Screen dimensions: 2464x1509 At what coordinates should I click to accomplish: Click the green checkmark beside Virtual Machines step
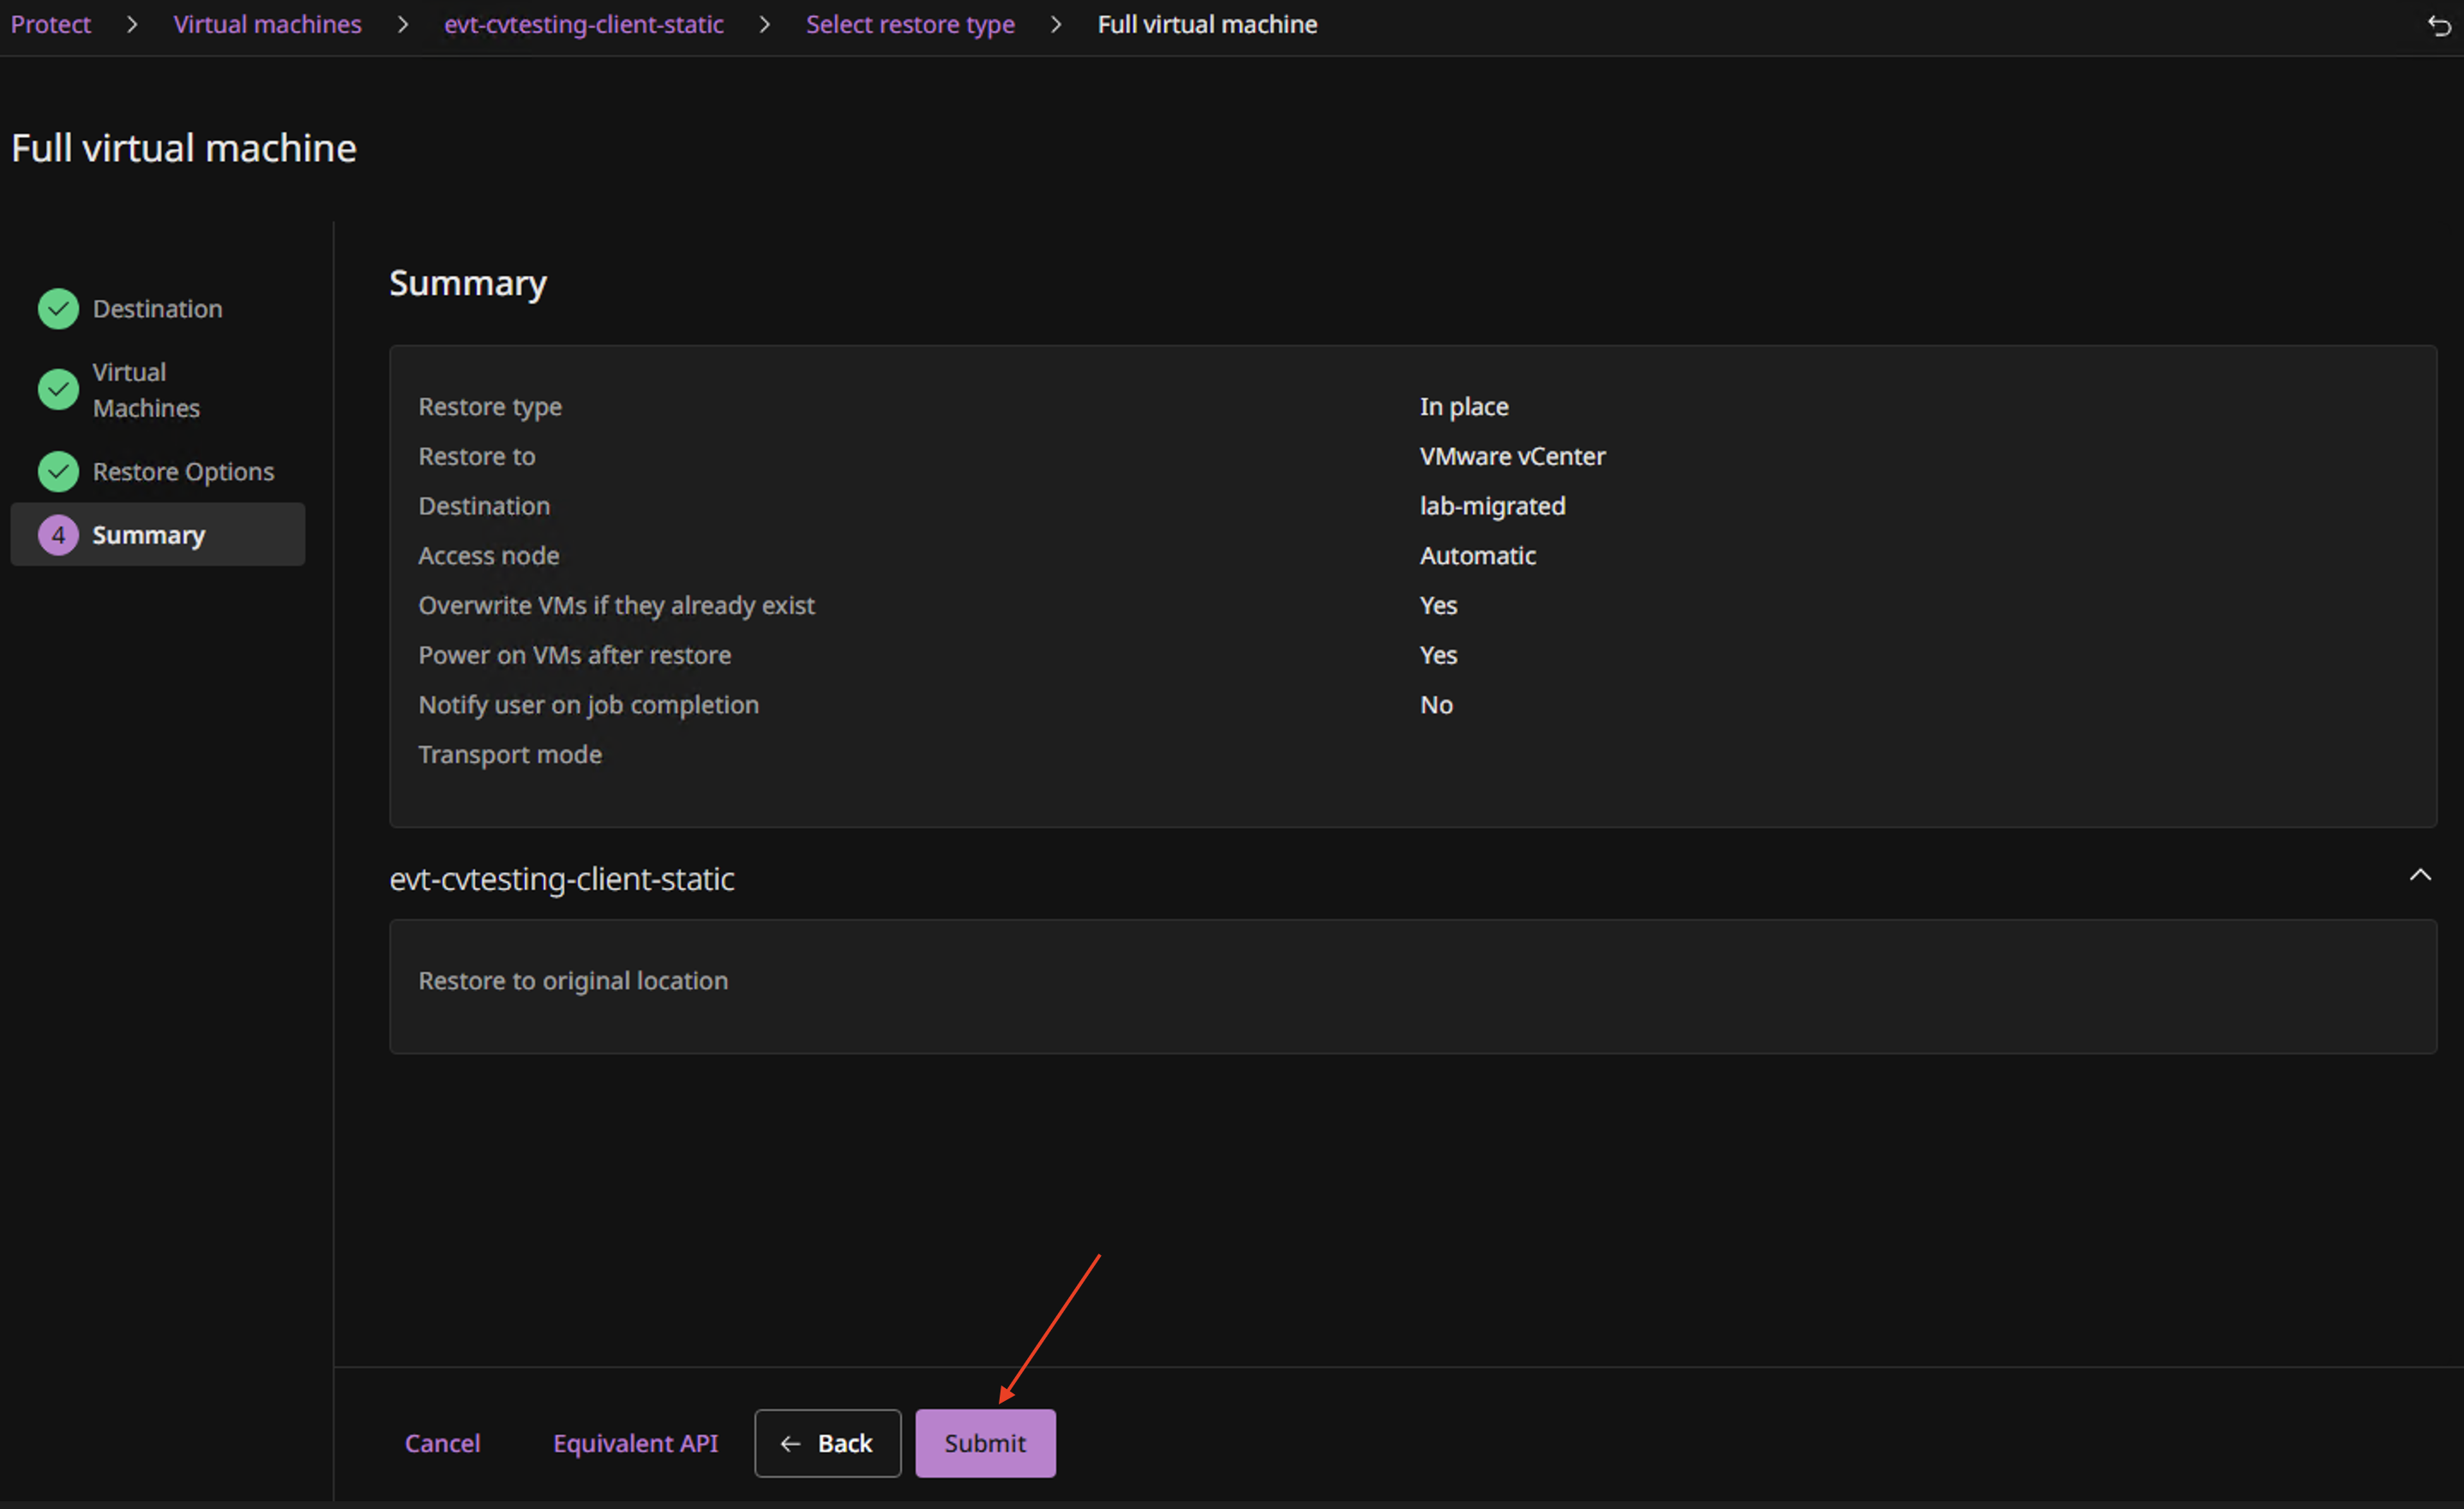[x=58, y=389]
